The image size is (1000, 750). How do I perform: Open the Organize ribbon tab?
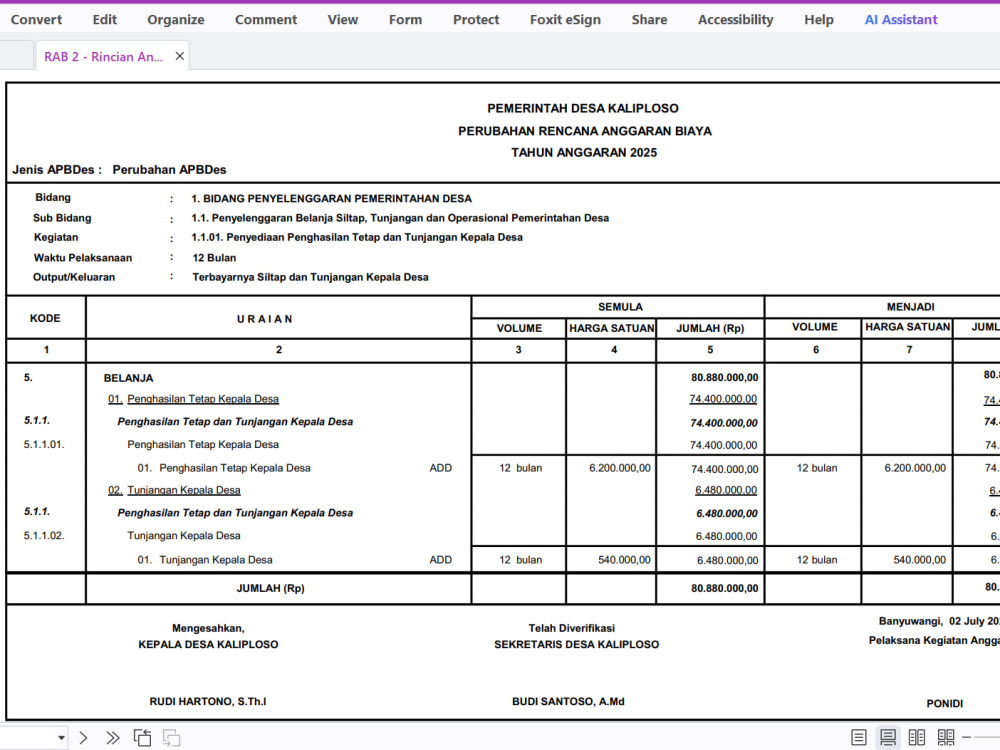coord(176,20)
